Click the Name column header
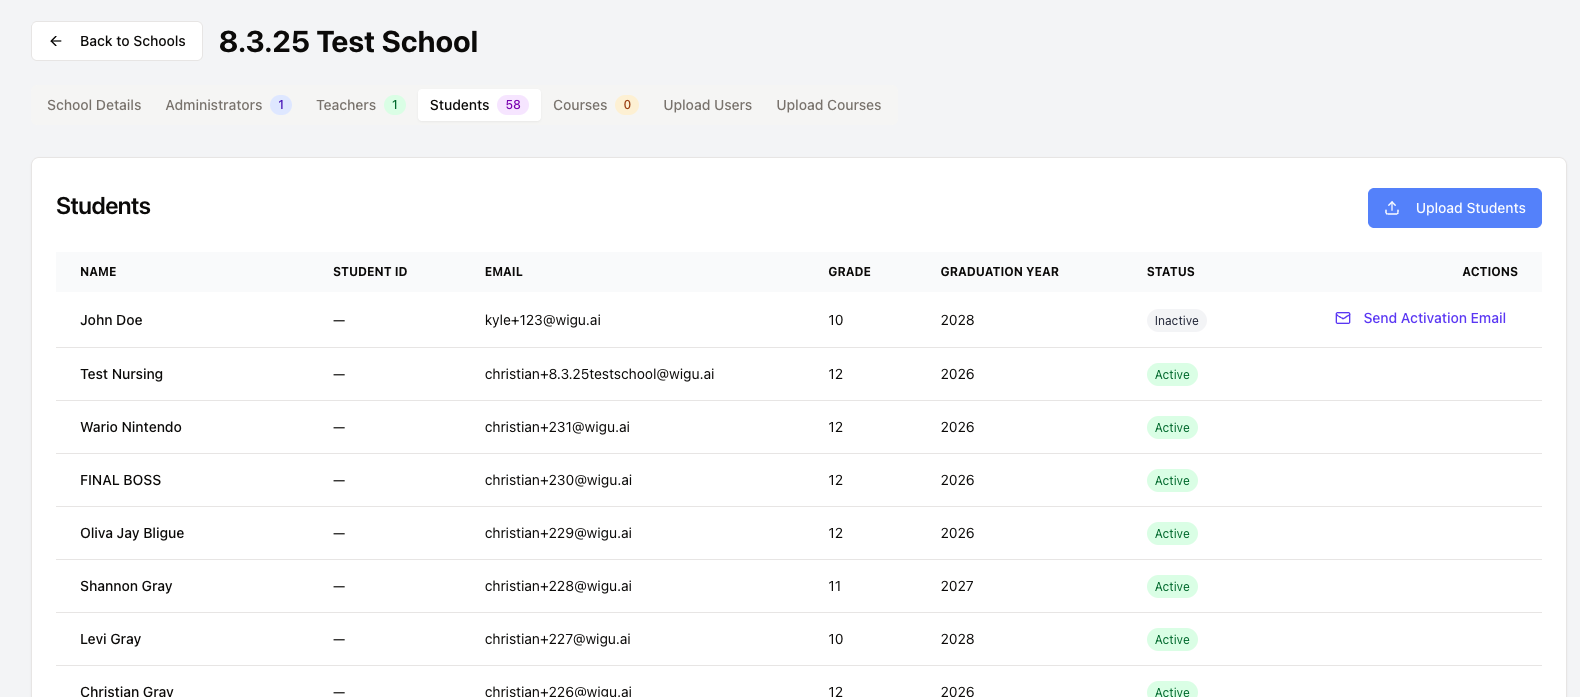The height and width of the screenshot is (697, 1580). point(98,272)
